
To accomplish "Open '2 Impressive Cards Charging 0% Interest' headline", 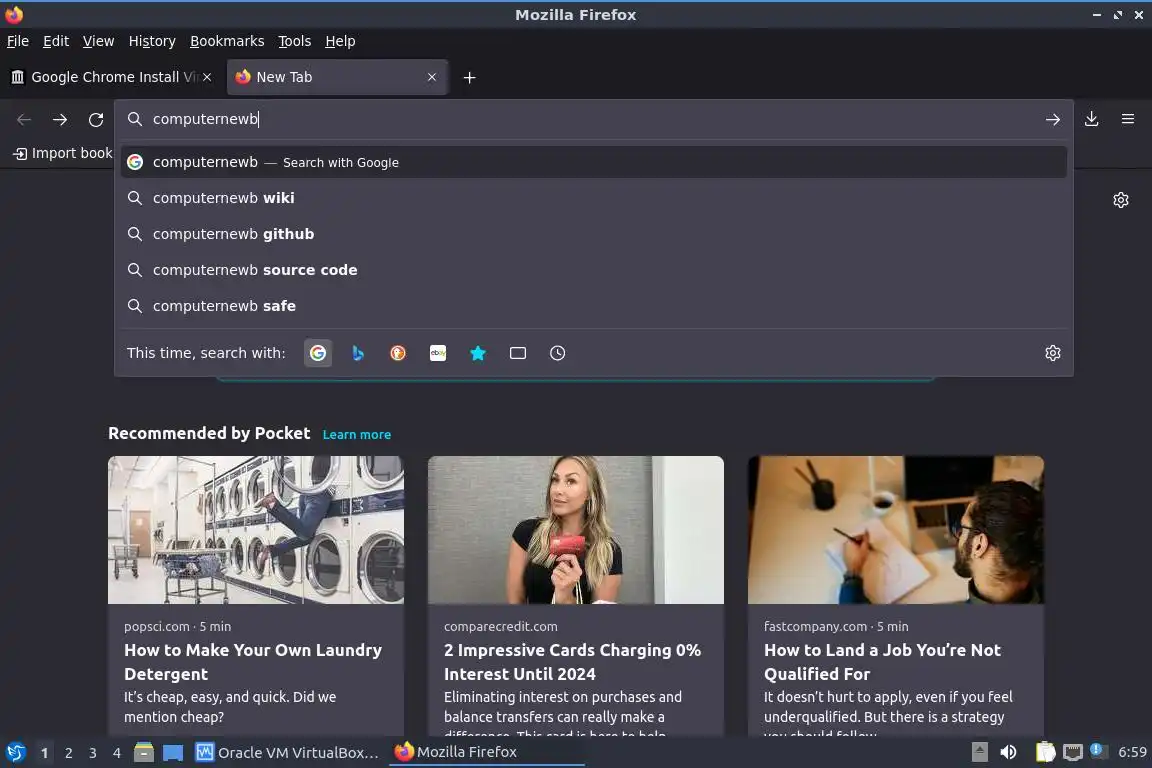I will click(572, 662).
